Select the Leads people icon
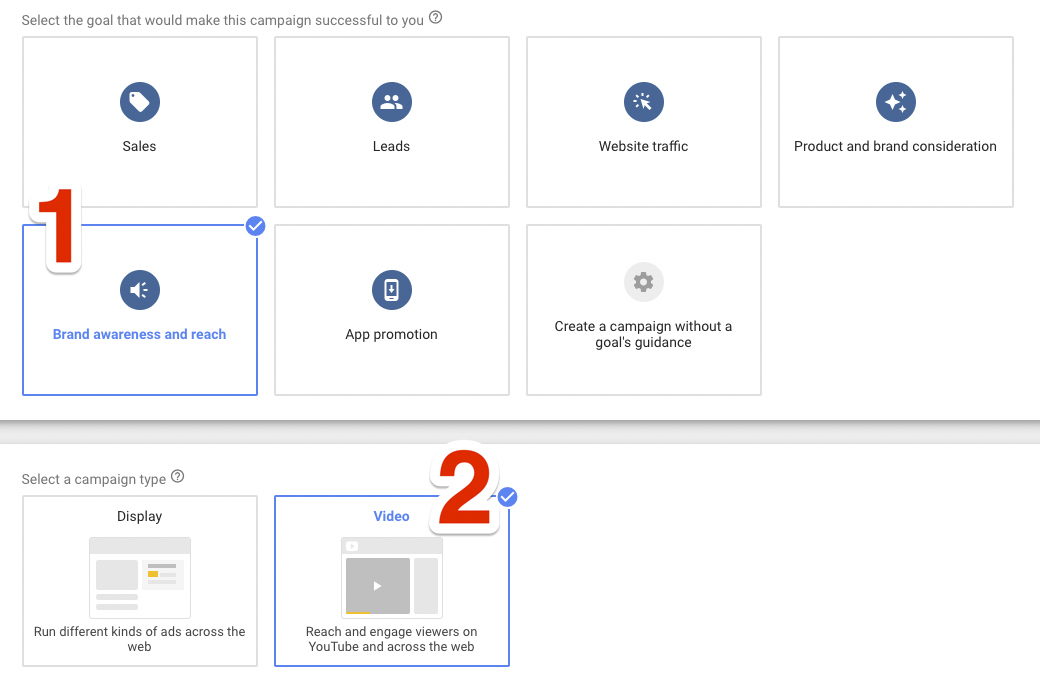1040x676 pixels. (x=392, y=101)
